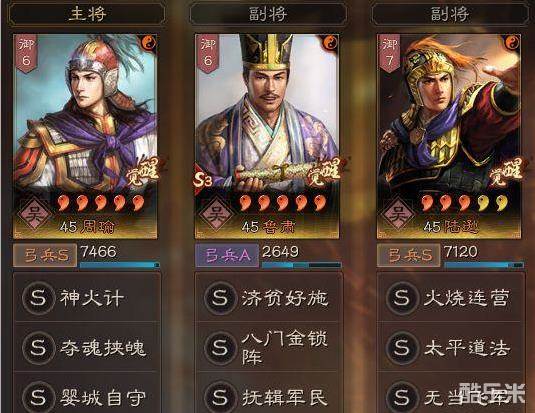Tap the S3 season badge on 鲁肃
Screen dimensions: 535x413
click(203, 180)
